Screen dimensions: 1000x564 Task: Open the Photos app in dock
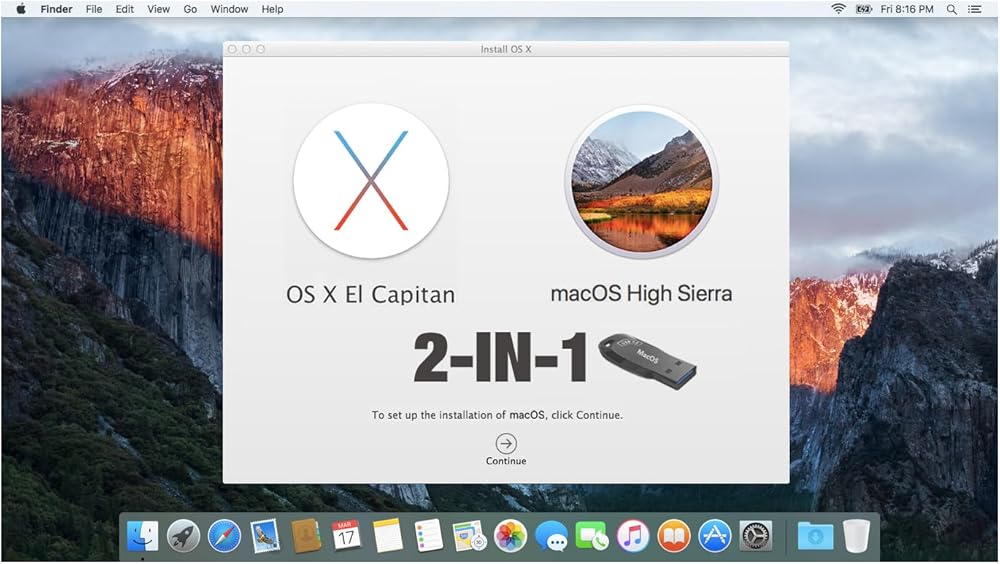point(510,536)
